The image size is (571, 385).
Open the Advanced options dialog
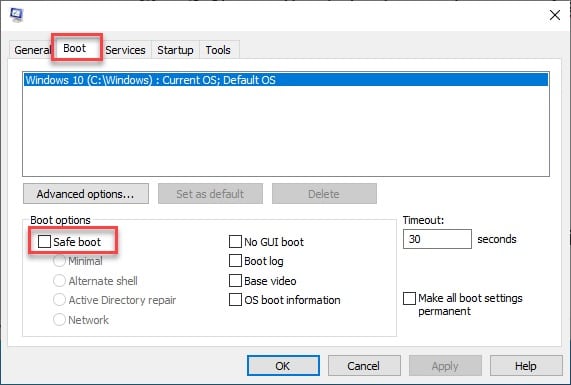86,194
